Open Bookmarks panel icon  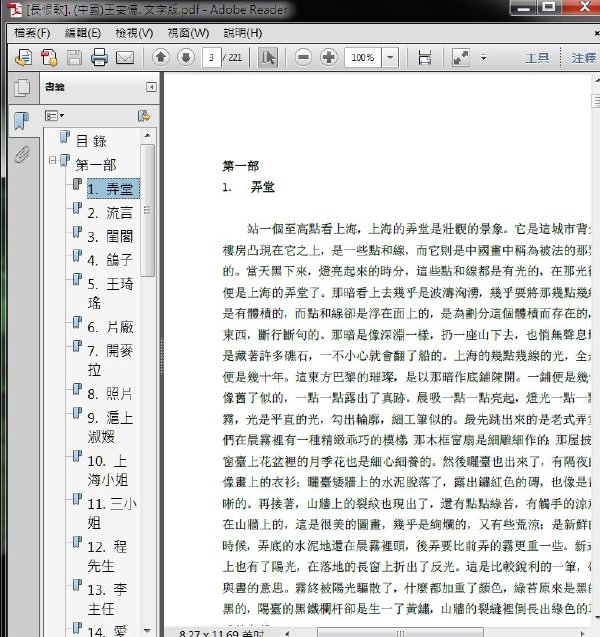click(x=21, y=121)
